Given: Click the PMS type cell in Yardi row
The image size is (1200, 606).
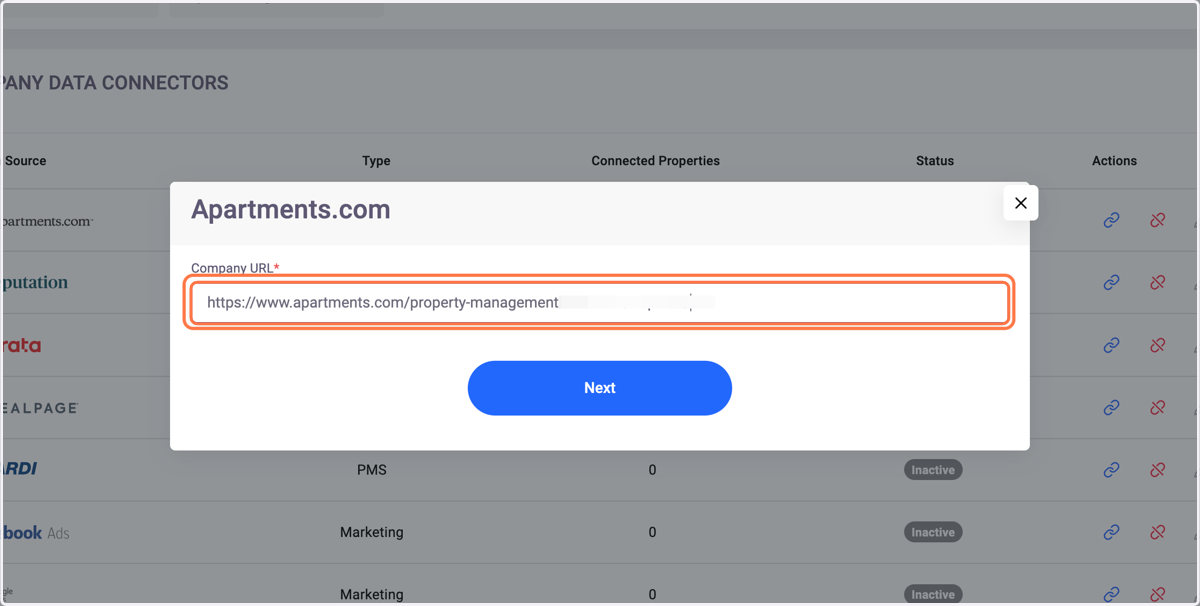Looking at the screenshot, I should 372,470.
